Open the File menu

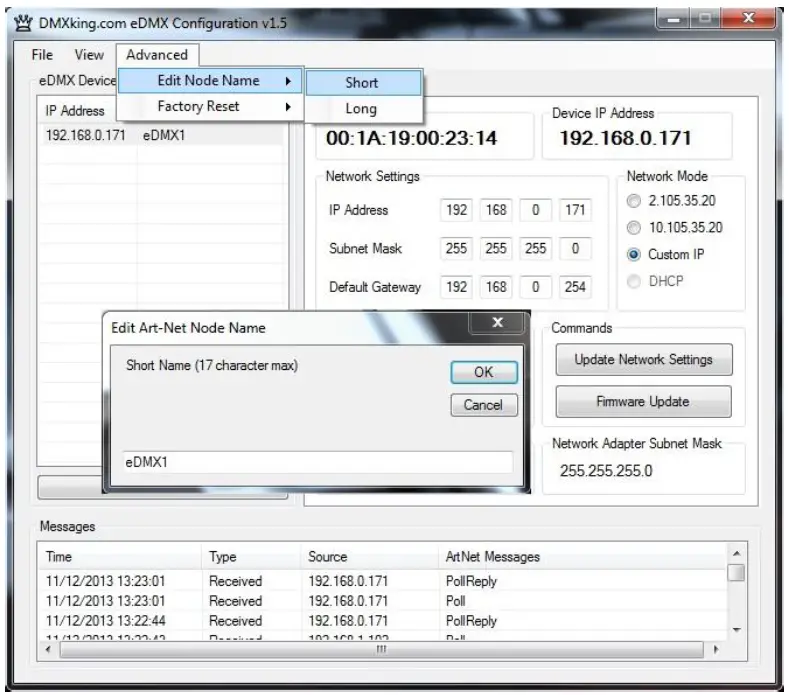(41, 55)
